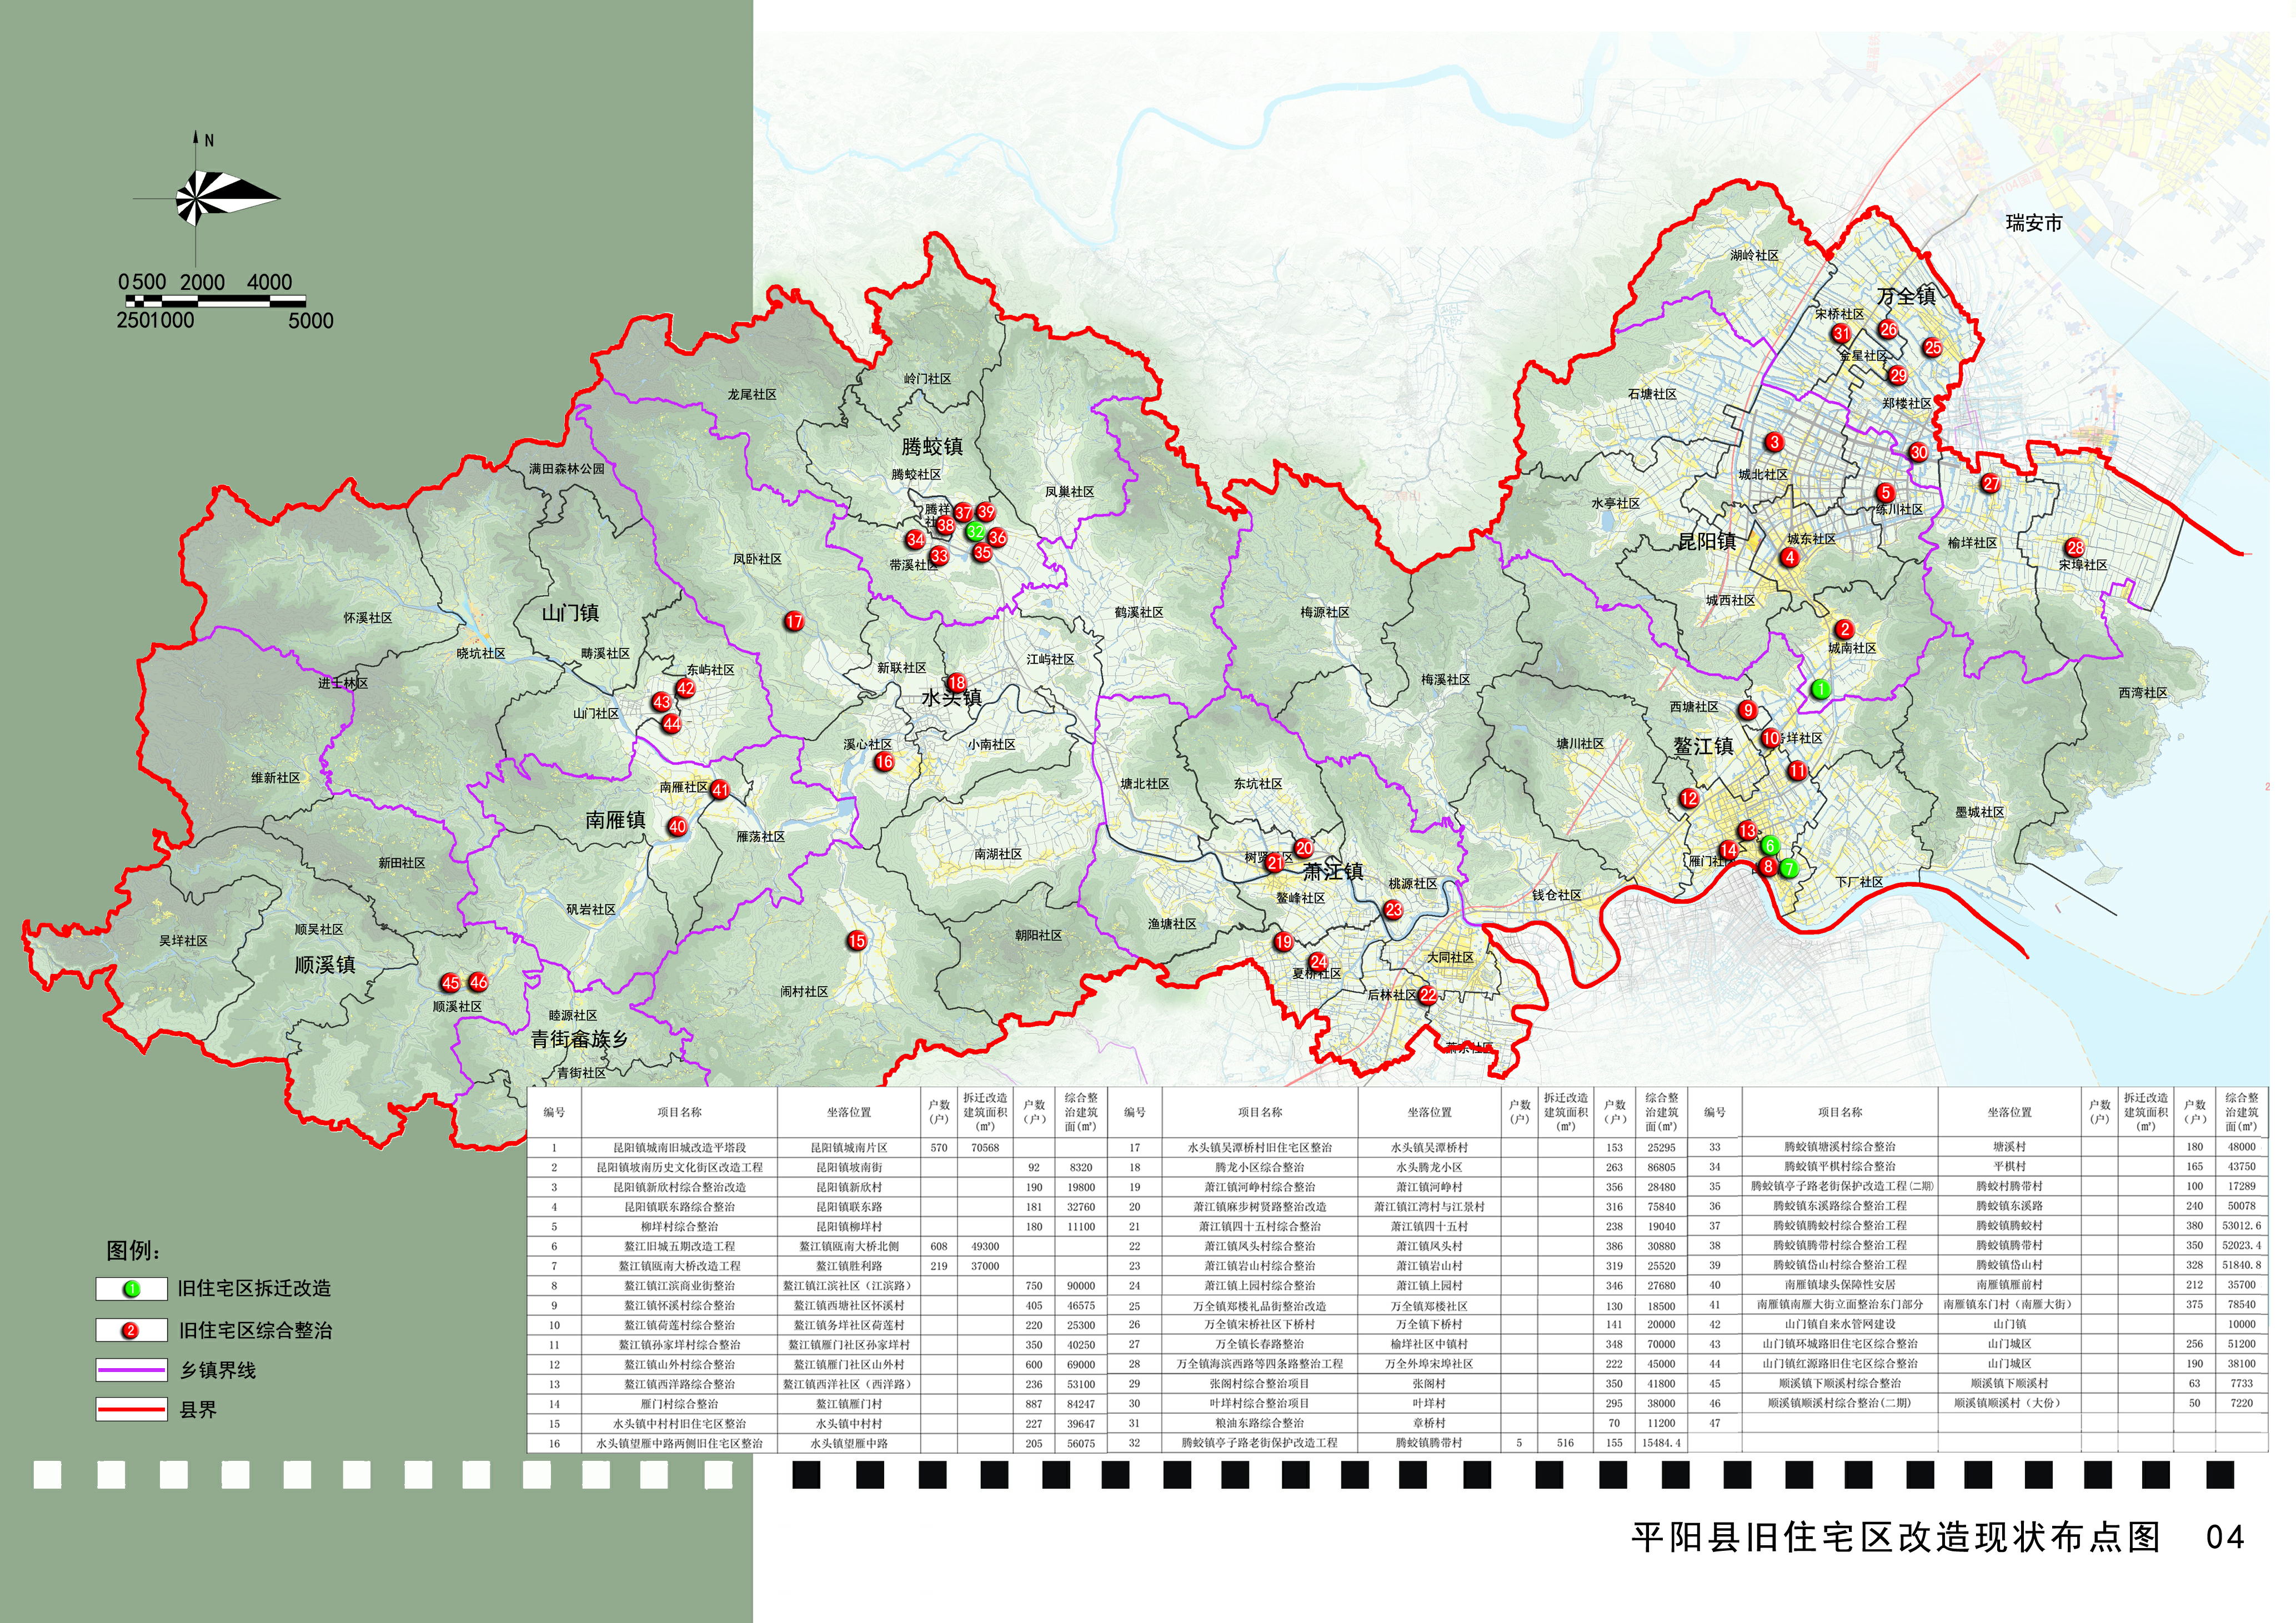This screenshot has height=1623, width=2296.
Task: Click the 旧住宅区拆迁改造 legend label
Action: tap(254, 1289)
